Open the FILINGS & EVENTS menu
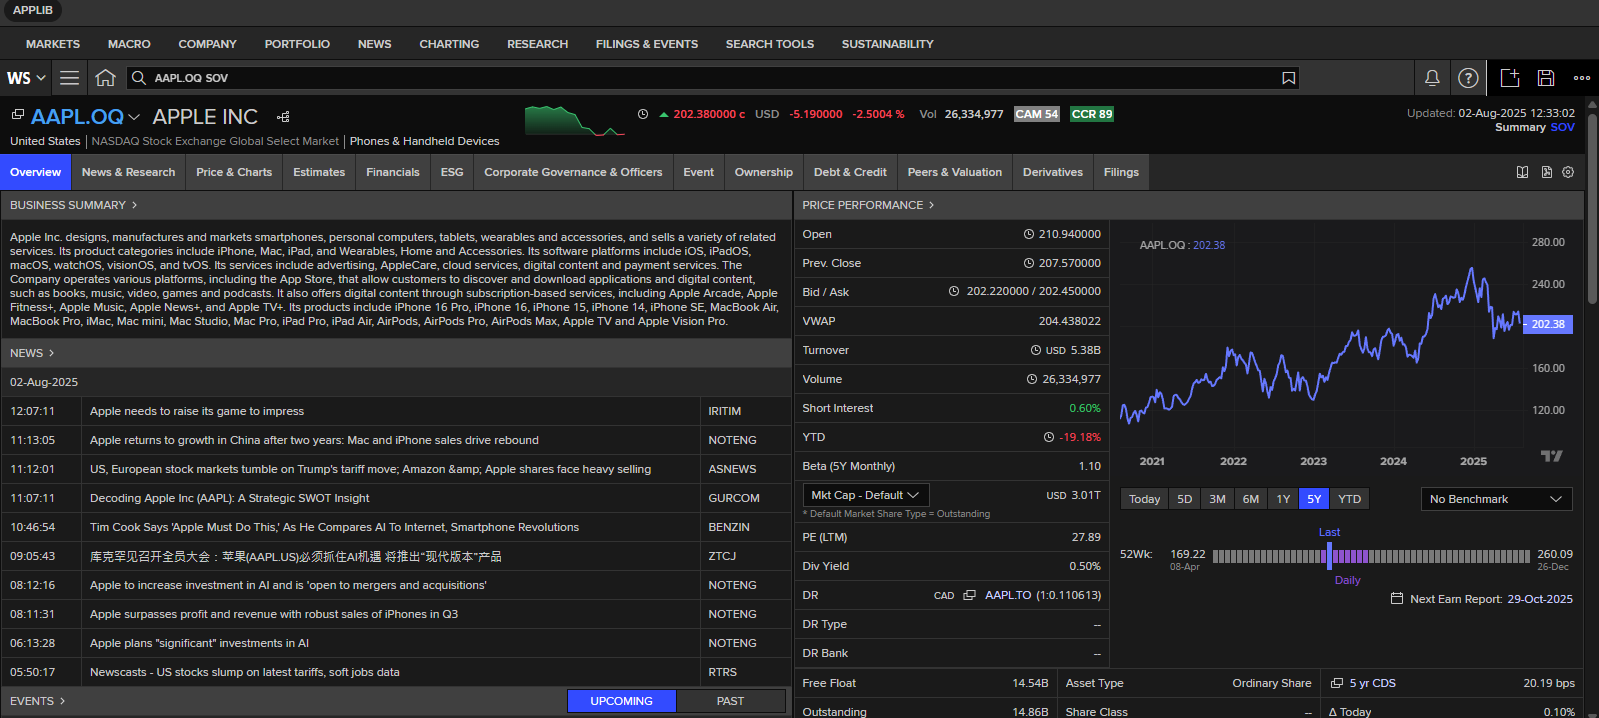Image resolution: width=1599 pixels, height=718 pixels. click(647, 44)
